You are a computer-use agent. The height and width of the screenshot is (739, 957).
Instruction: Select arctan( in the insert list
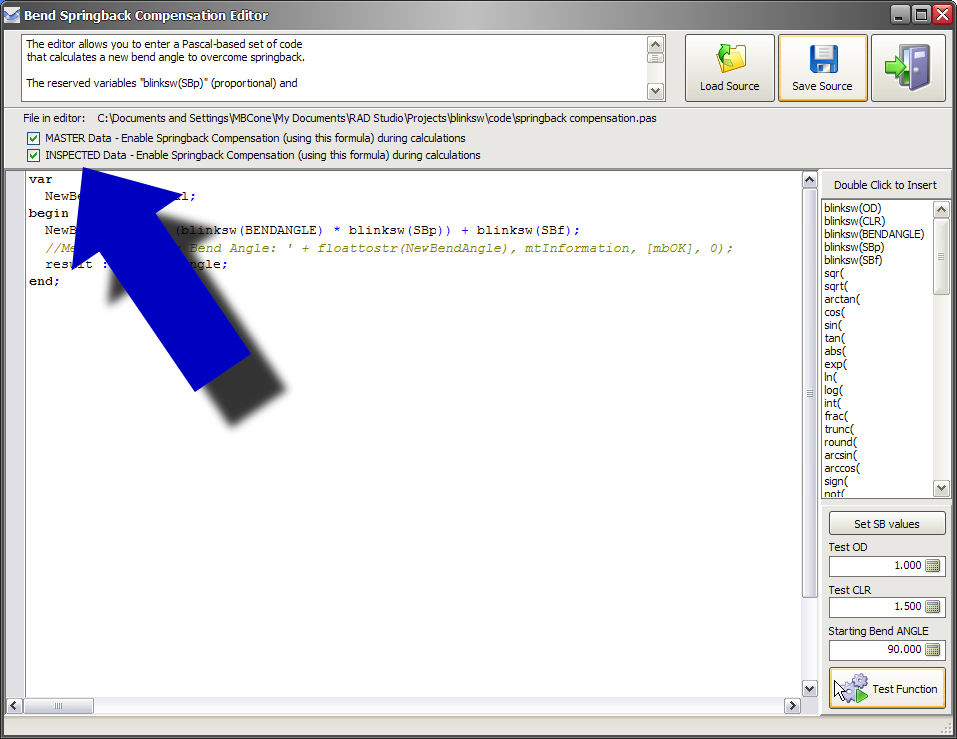tap(842, 299)
